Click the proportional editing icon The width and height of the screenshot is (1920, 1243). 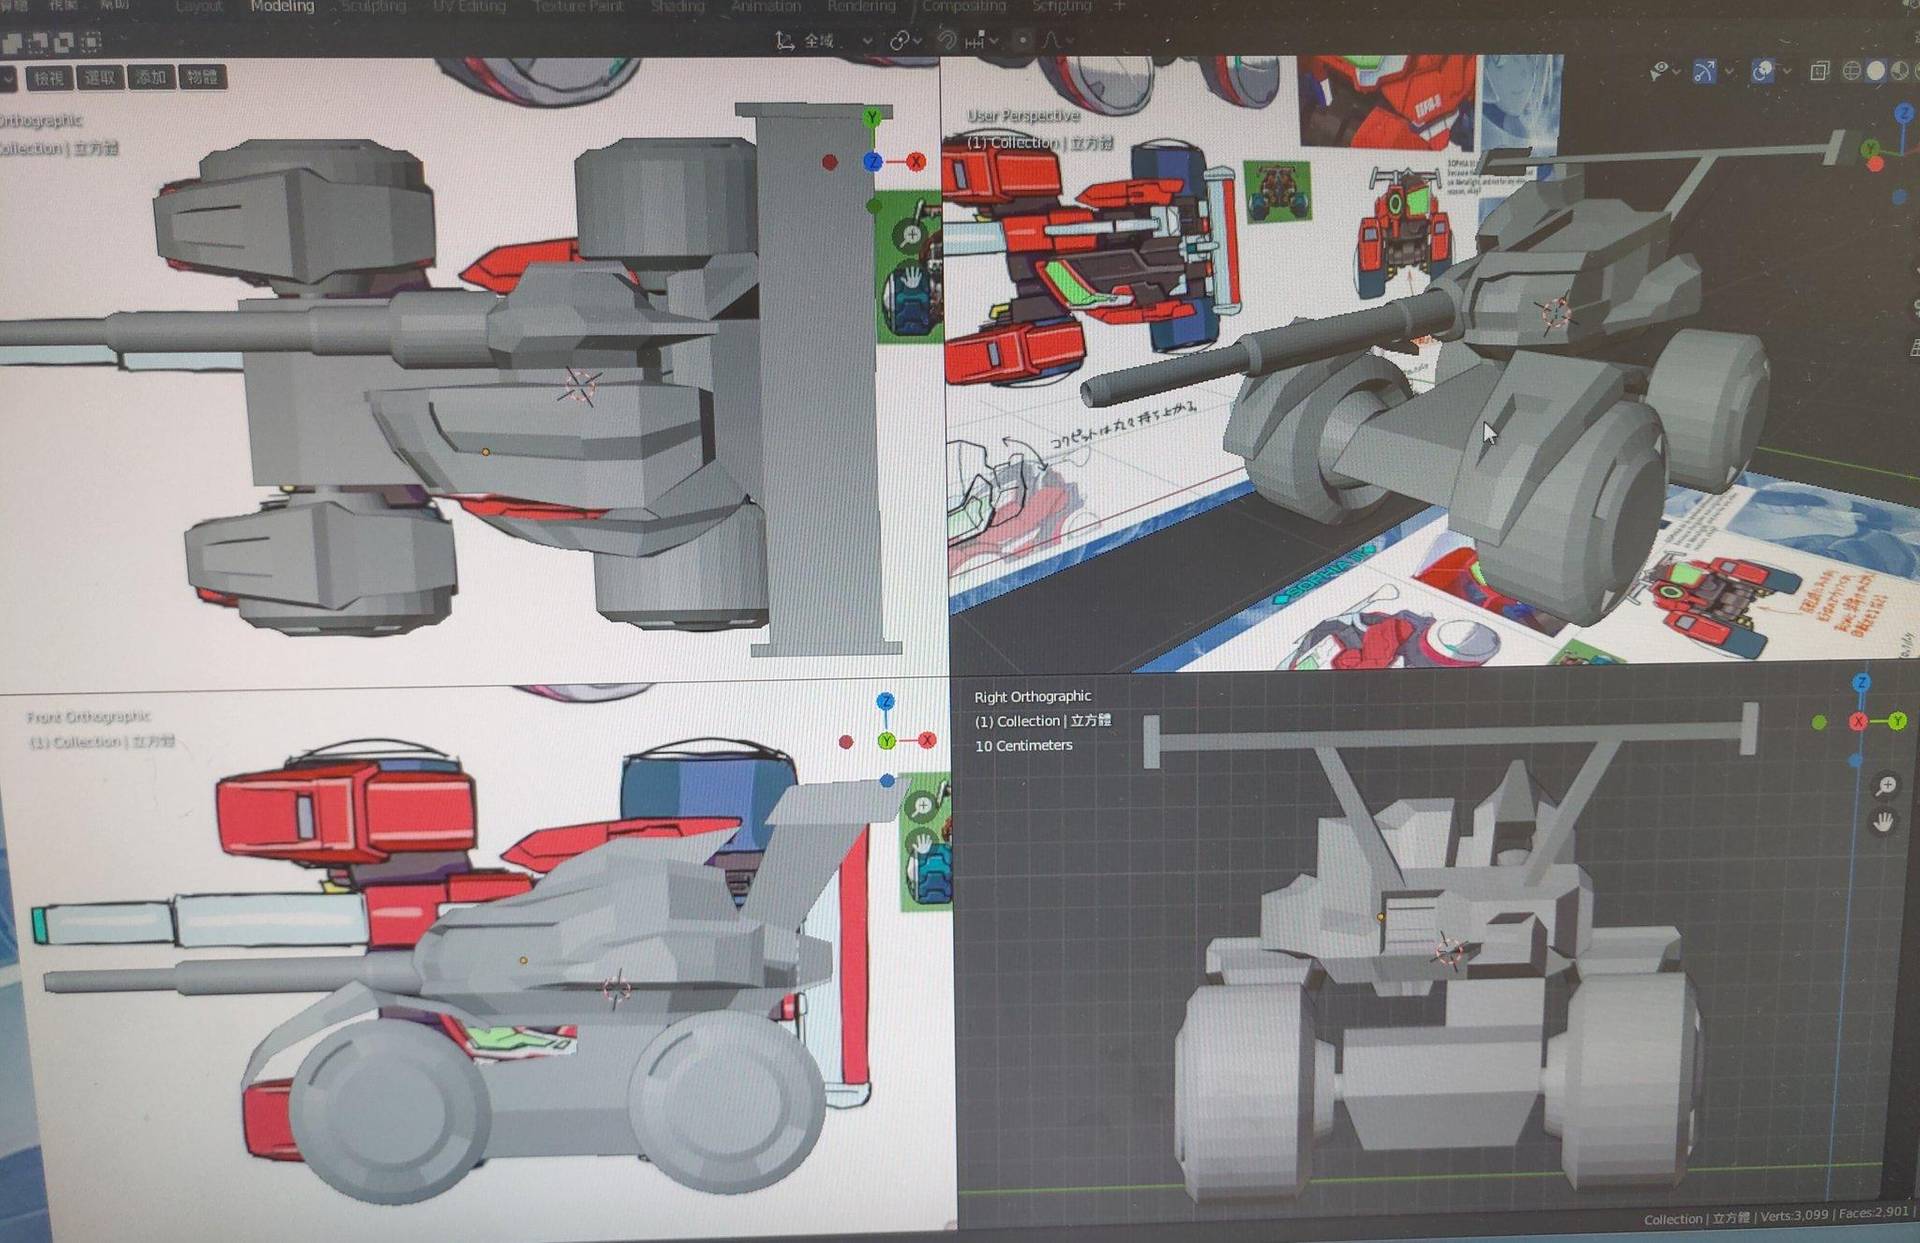(1021, 40)
